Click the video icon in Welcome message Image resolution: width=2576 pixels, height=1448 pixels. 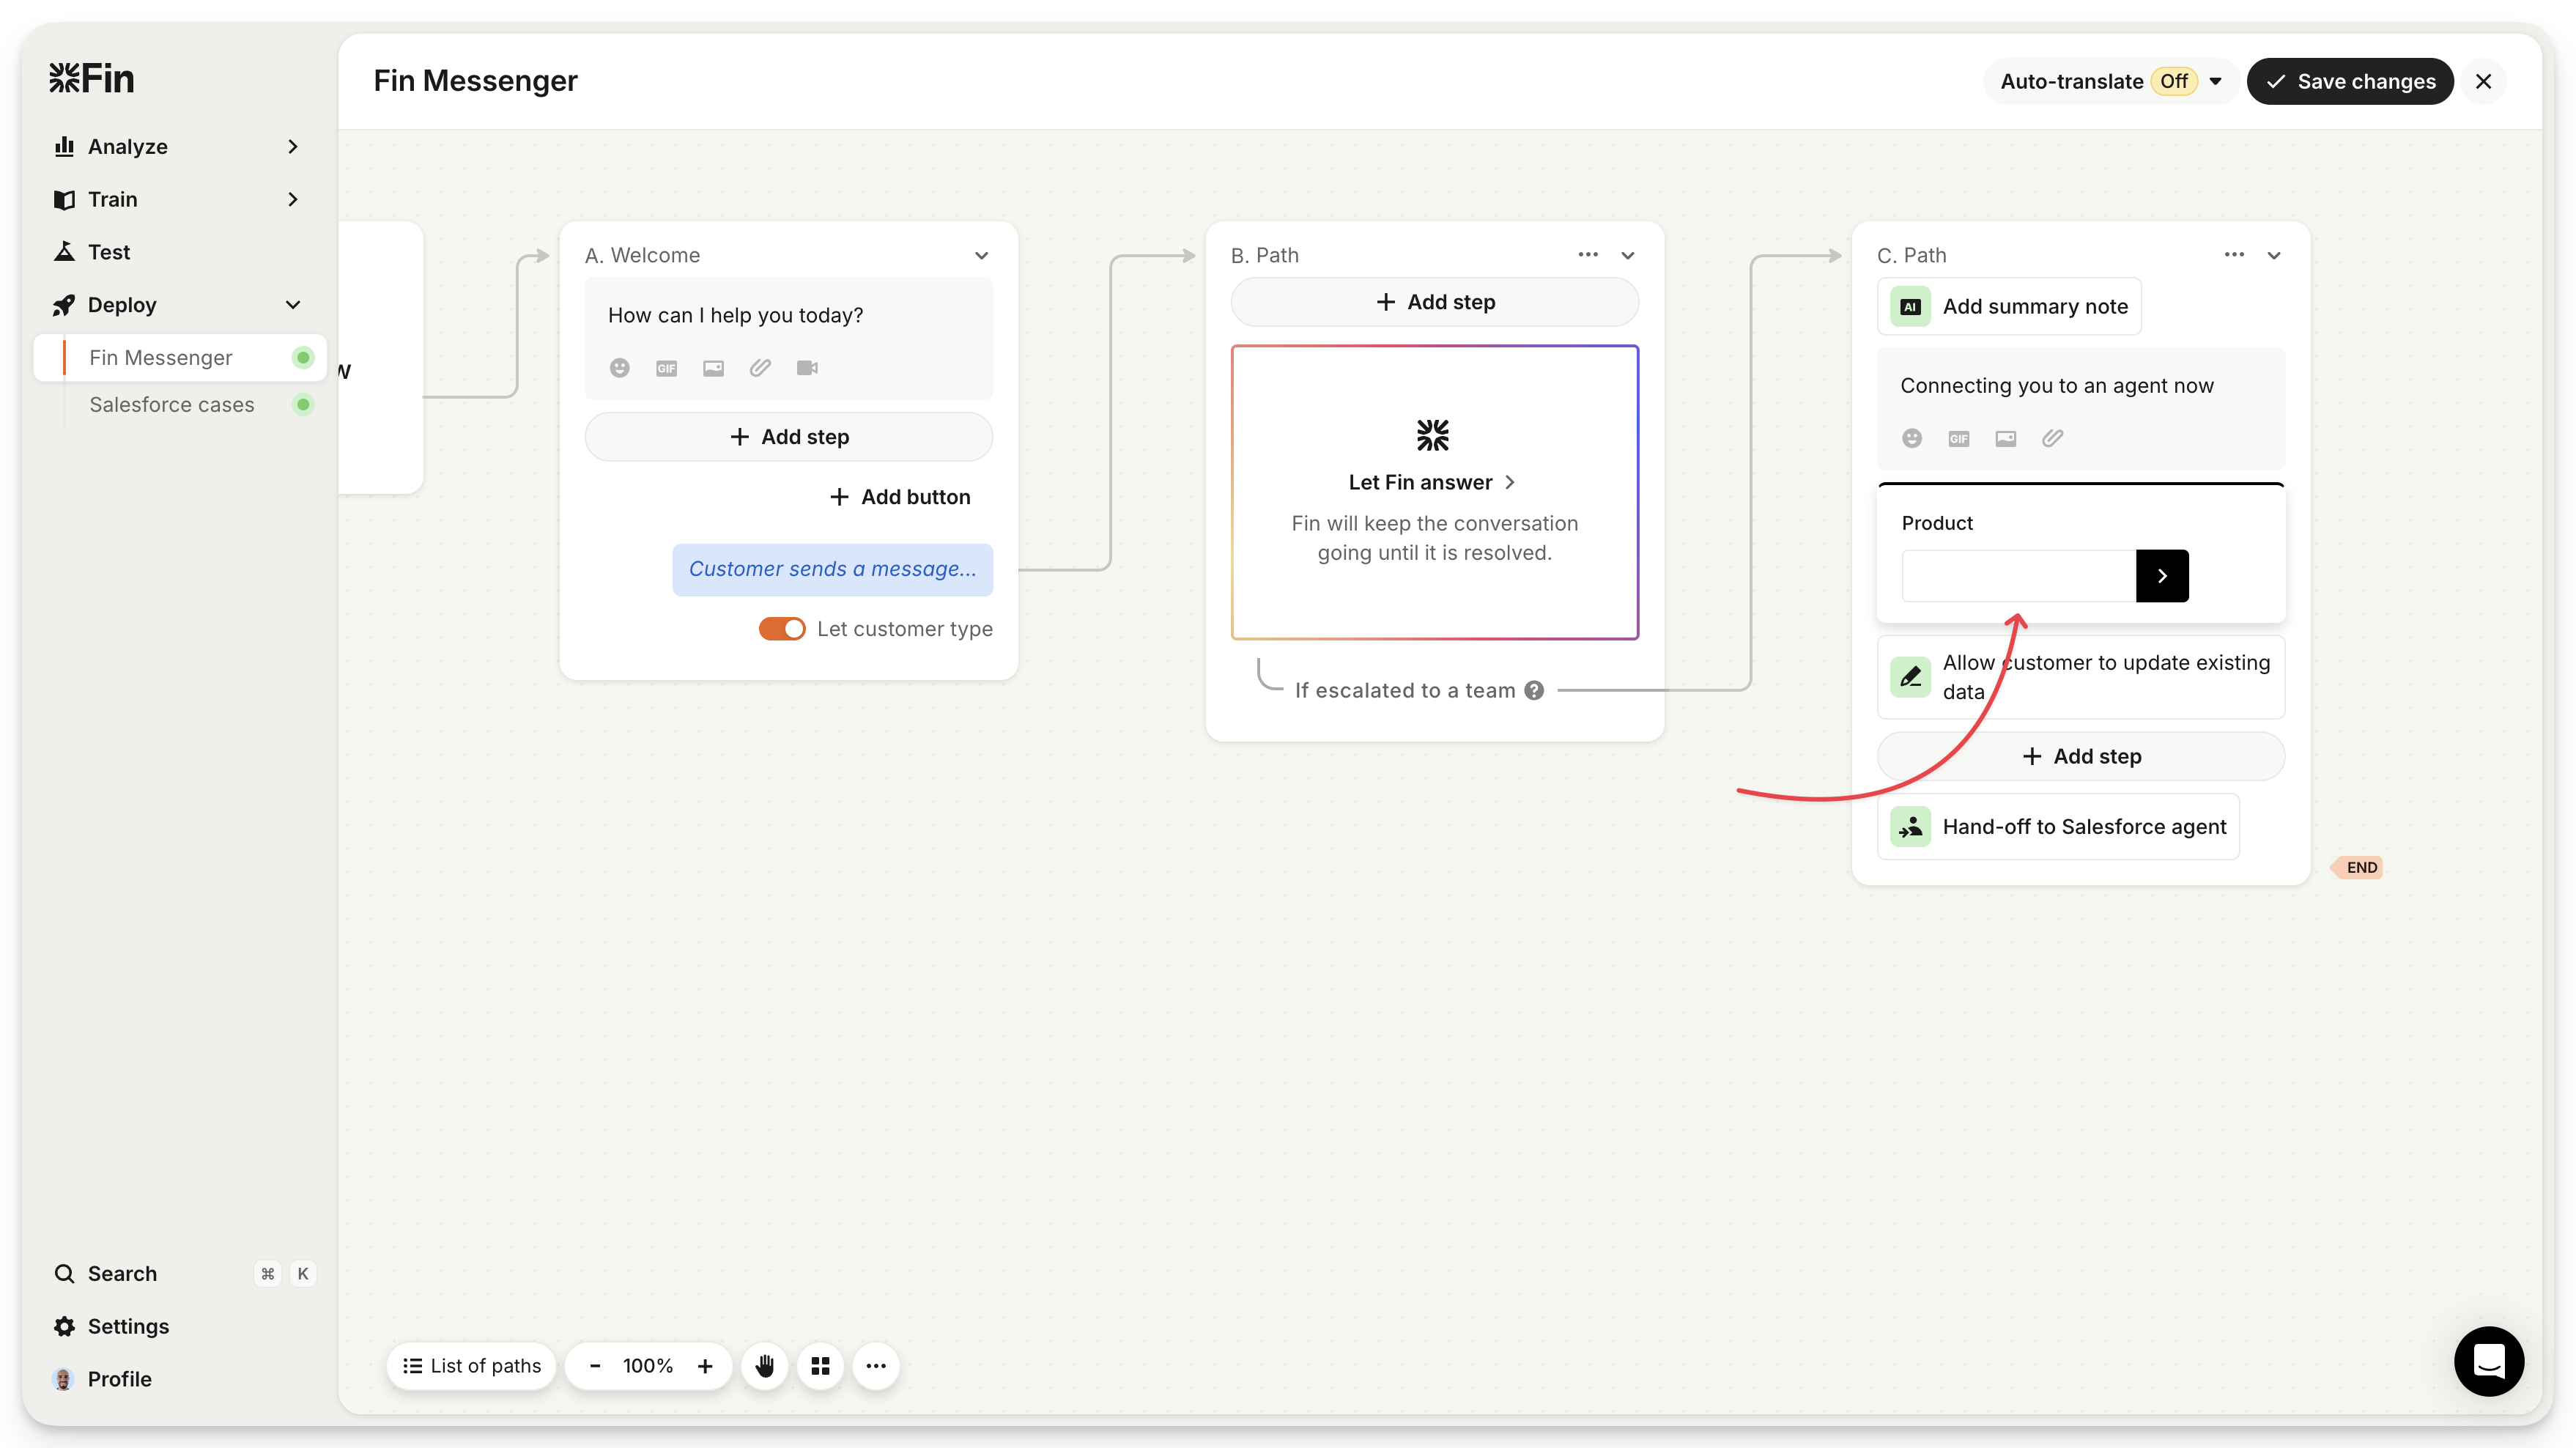(807, 368)
